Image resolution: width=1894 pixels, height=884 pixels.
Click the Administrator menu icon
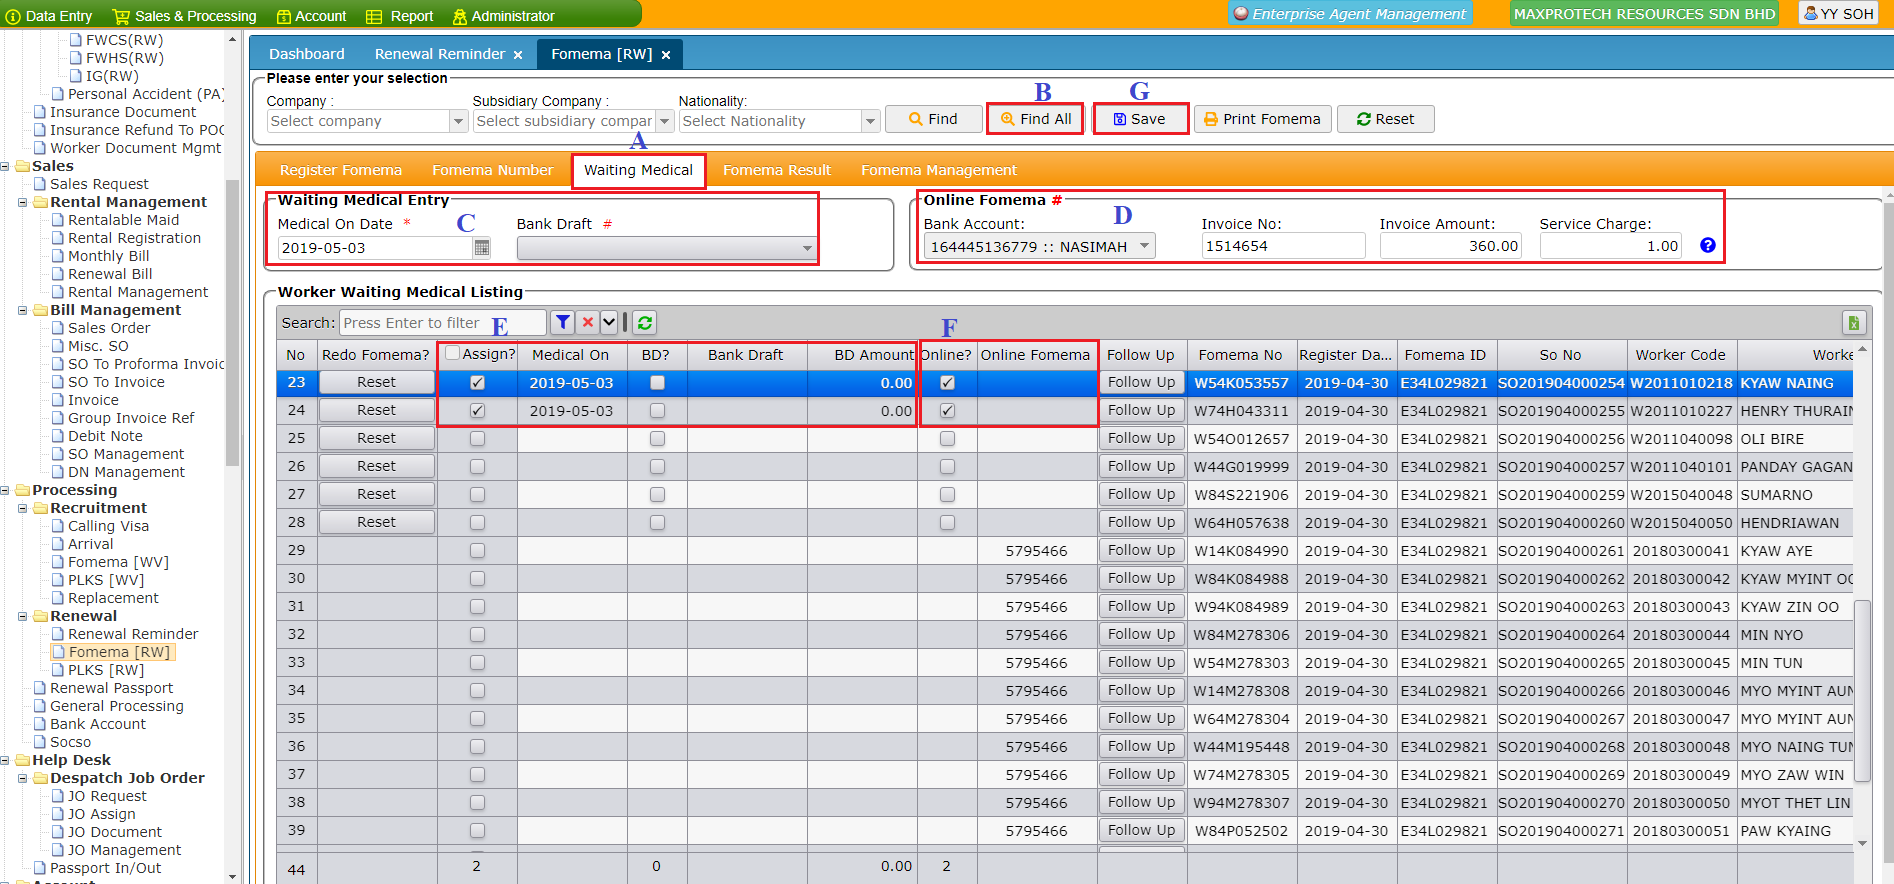click(x=460, y=16)
